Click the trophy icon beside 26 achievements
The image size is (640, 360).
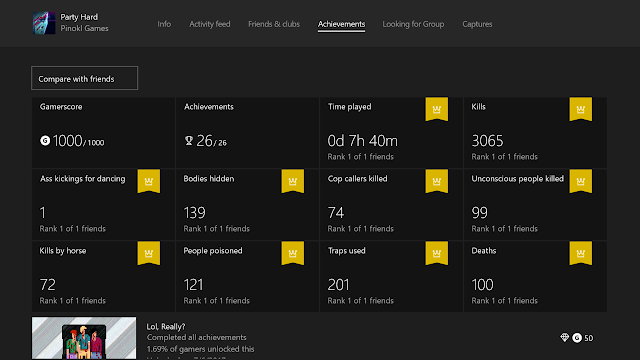click(x=189, y=141)
